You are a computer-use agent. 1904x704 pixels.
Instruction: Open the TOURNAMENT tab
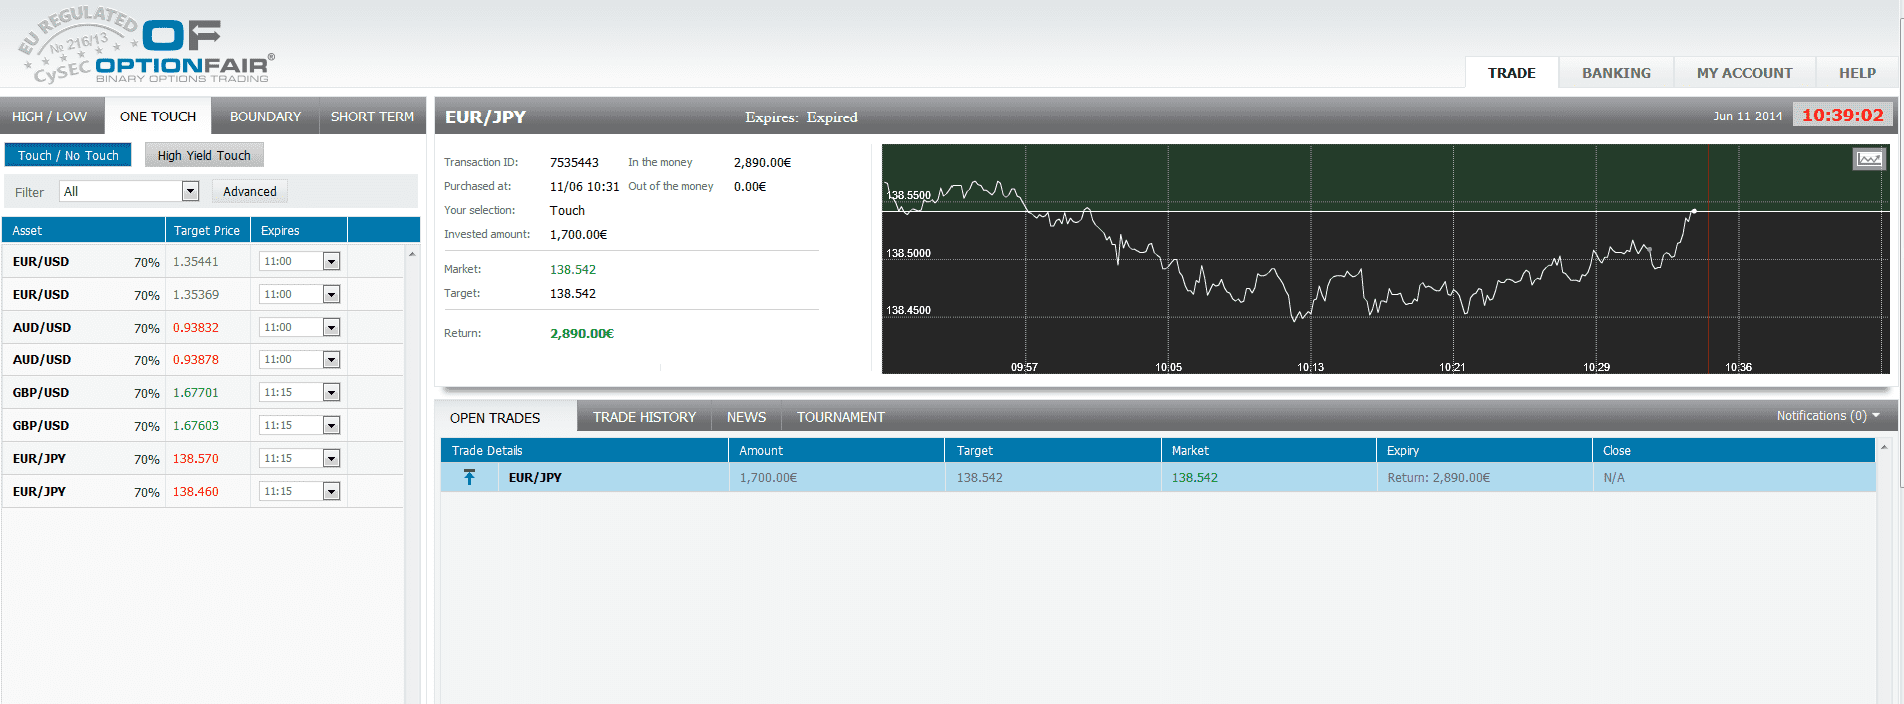point(841,417)
